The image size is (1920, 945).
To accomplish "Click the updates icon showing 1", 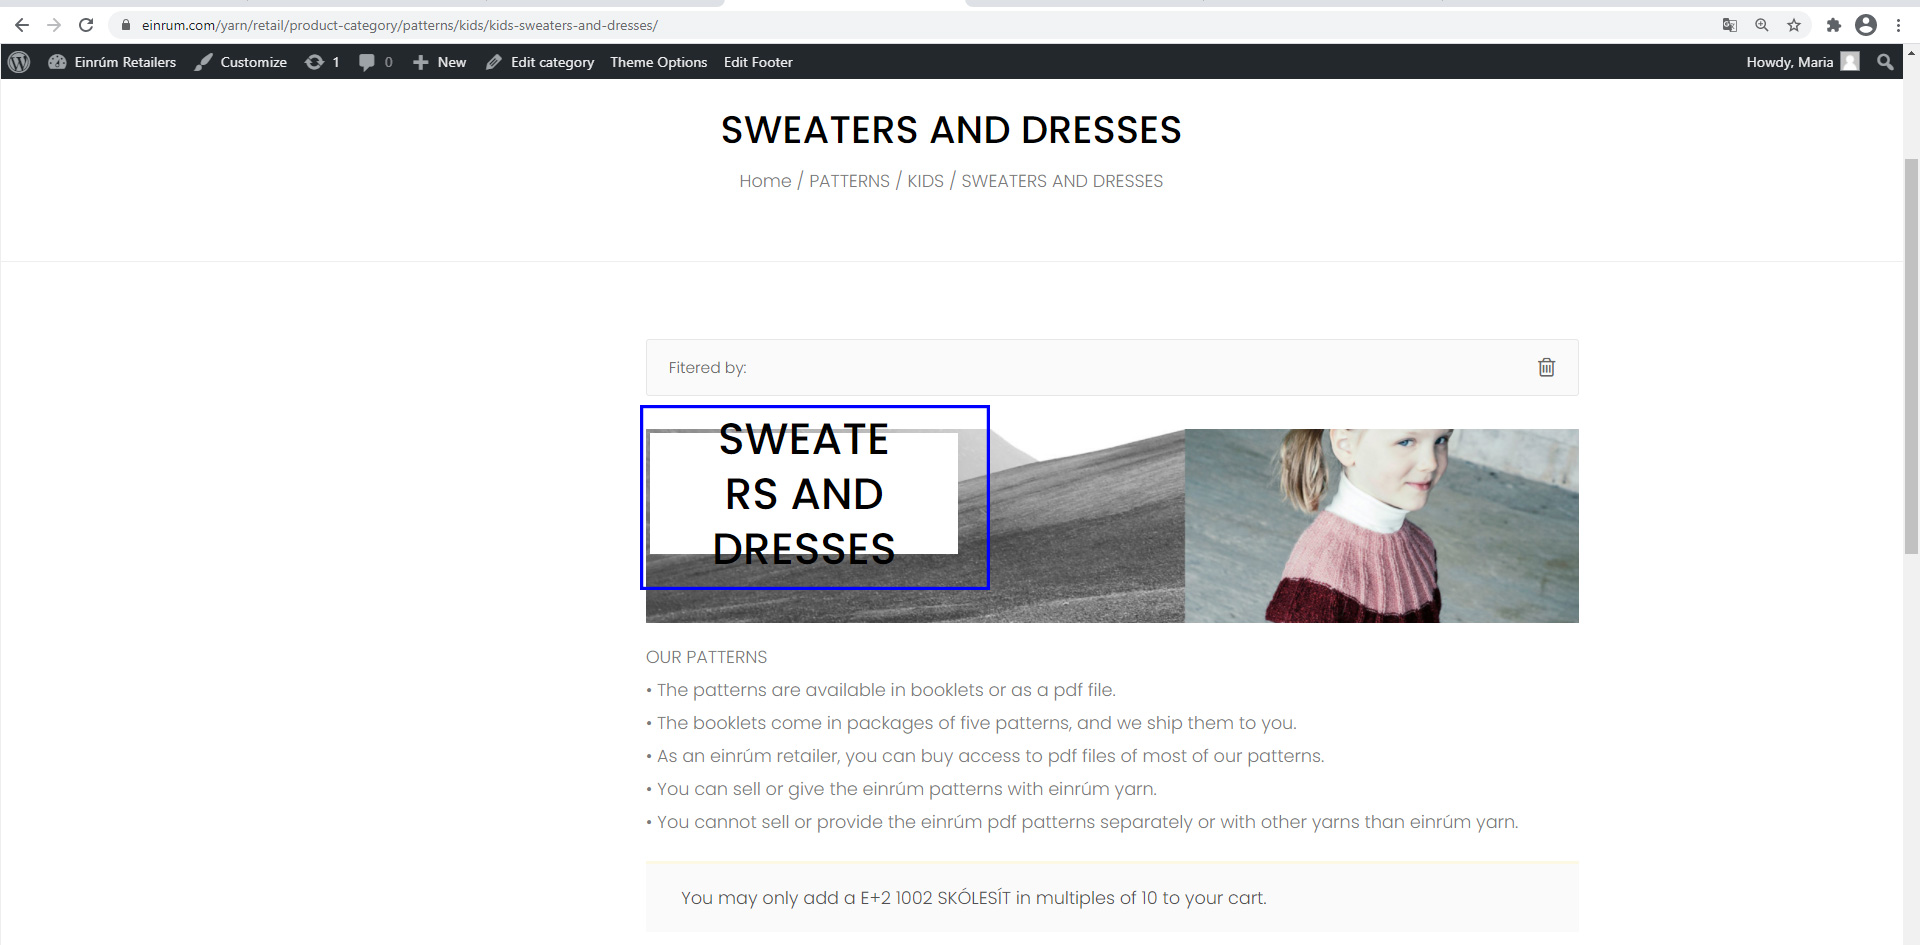I will point(322,62).
